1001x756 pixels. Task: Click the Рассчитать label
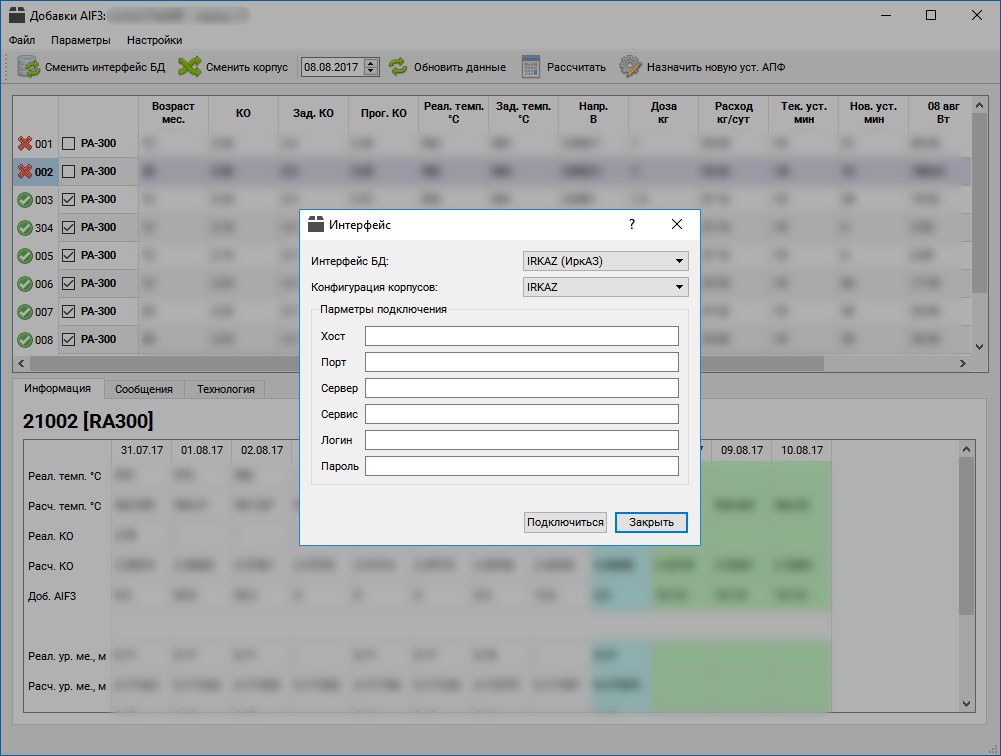[x=576, y=67]
